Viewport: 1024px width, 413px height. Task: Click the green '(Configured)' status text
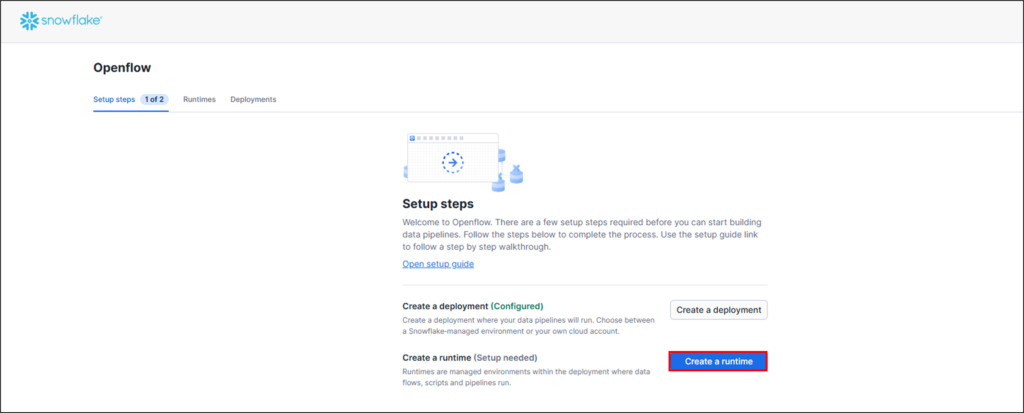517,306
